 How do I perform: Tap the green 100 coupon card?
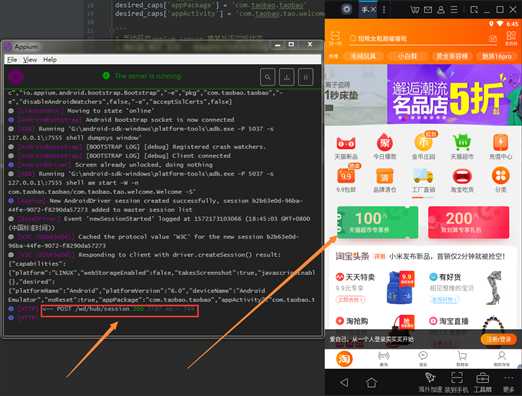377,222
